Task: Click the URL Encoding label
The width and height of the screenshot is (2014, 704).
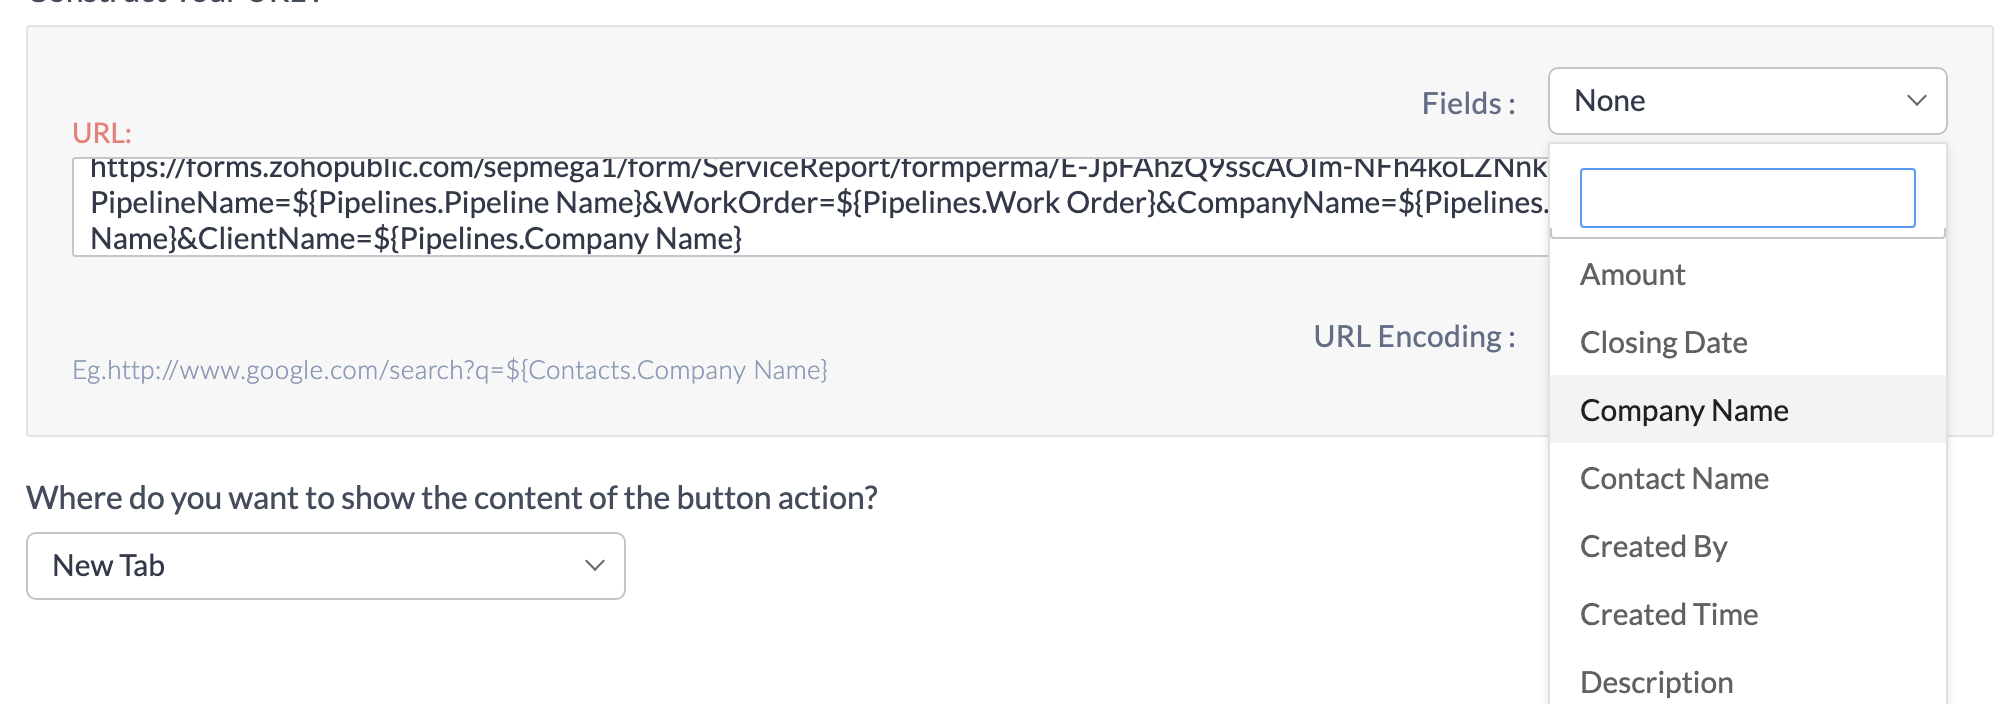Action: coord(1413,337)
